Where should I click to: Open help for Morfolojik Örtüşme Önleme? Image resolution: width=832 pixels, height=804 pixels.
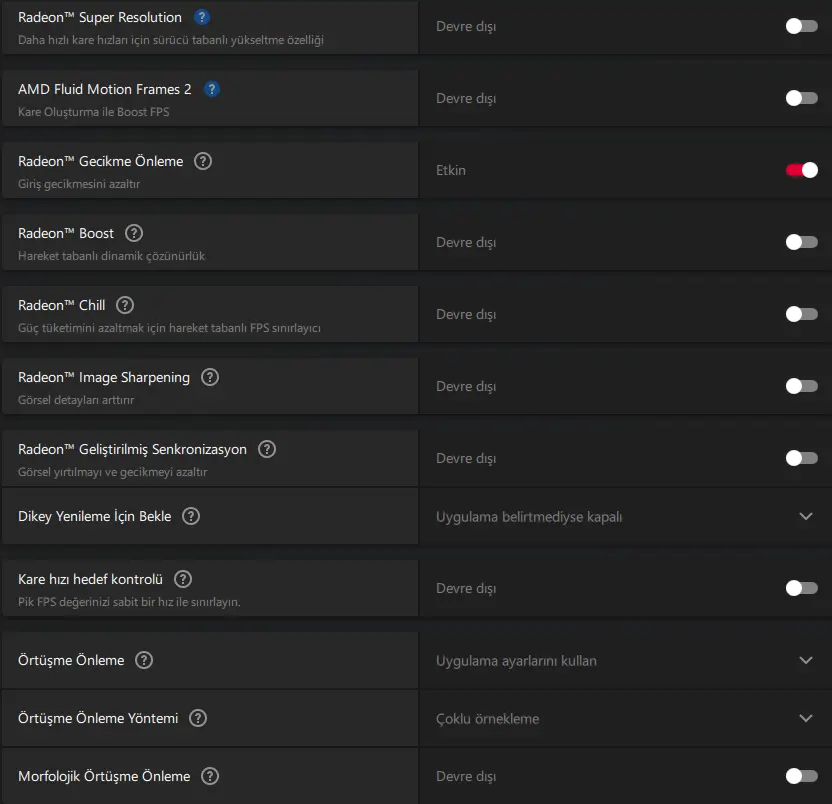(x=210, y=776)
